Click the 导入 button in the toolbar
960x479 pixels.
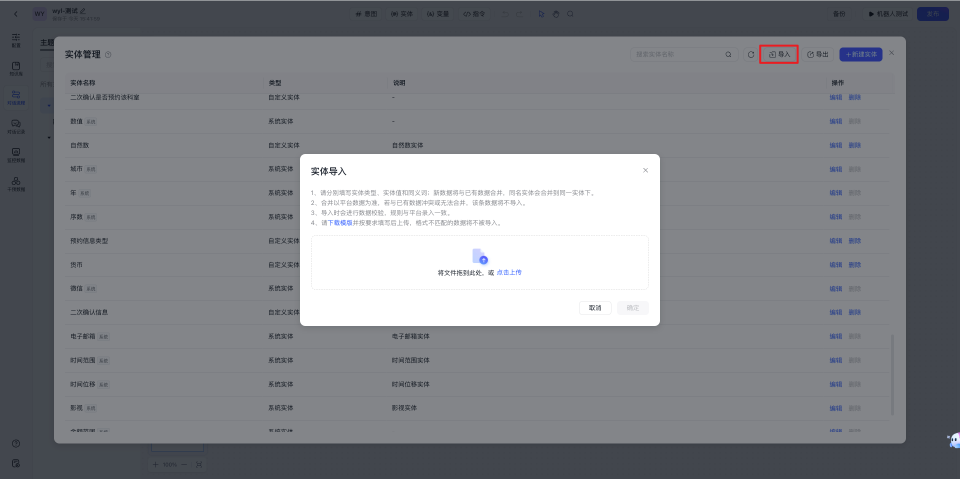pyautogui.click(x=779, y=54)
